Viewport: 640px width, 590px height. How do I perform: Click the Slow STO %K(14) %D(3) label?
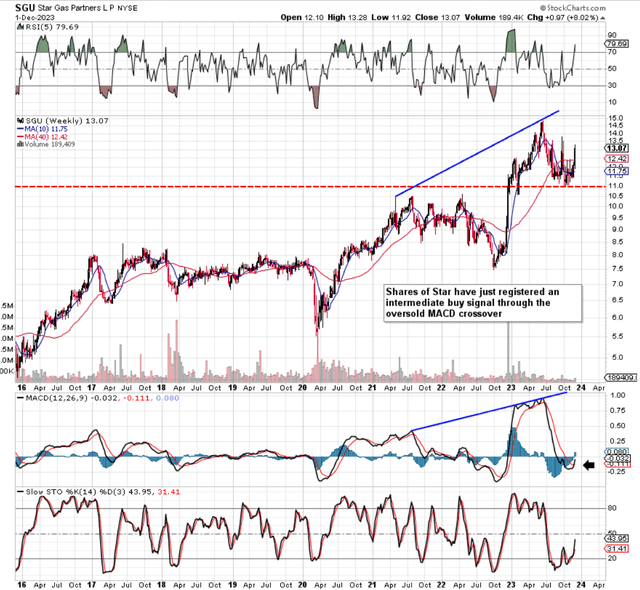[76, 492]
